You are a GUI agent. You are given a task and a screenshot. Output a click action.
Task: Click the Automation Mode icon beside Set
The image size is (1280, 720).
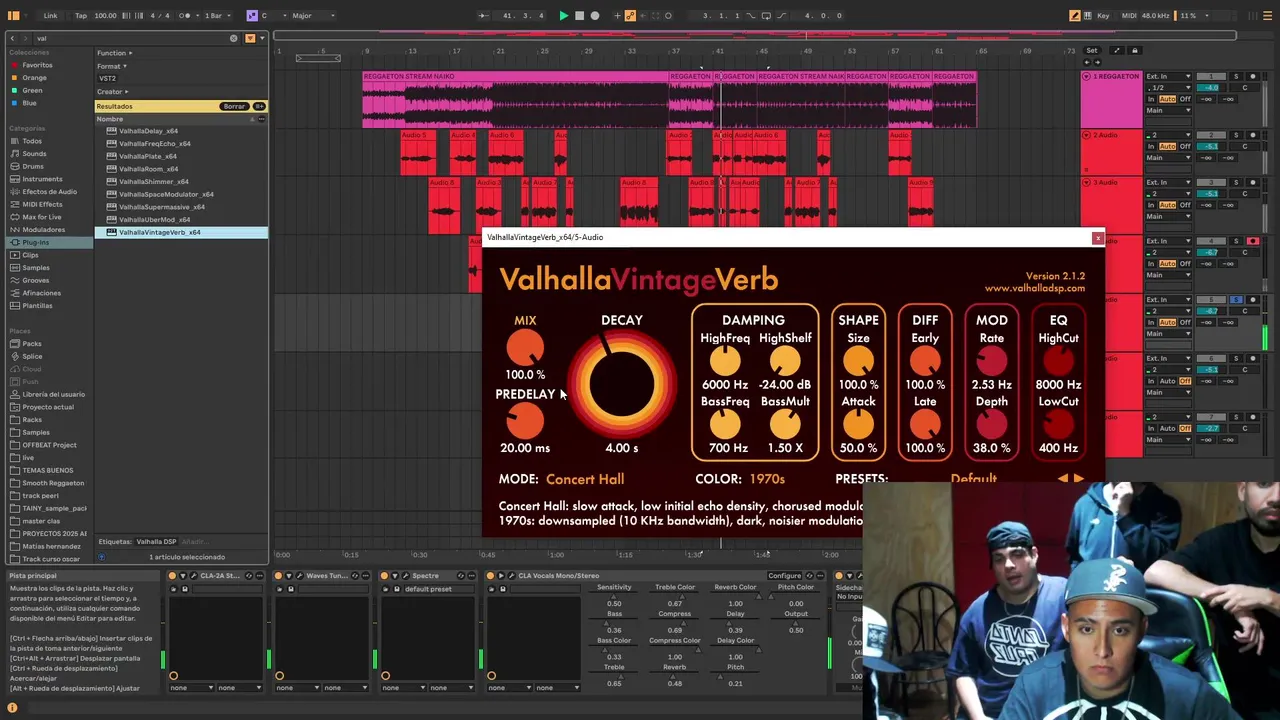[1117, 50]
